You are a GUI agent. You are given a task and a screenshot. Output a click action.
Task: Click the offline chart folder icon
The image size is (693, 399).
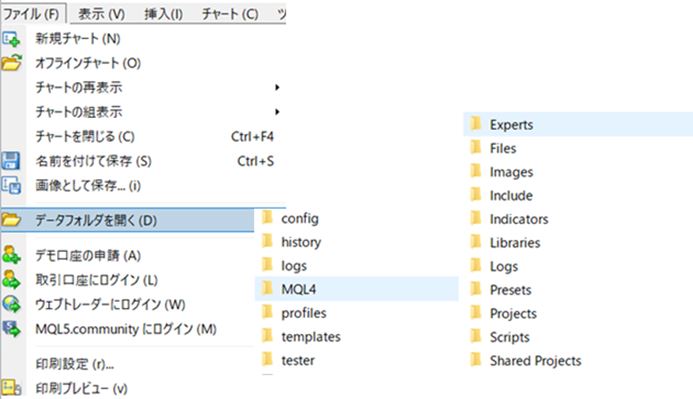(x=11, y=63)
